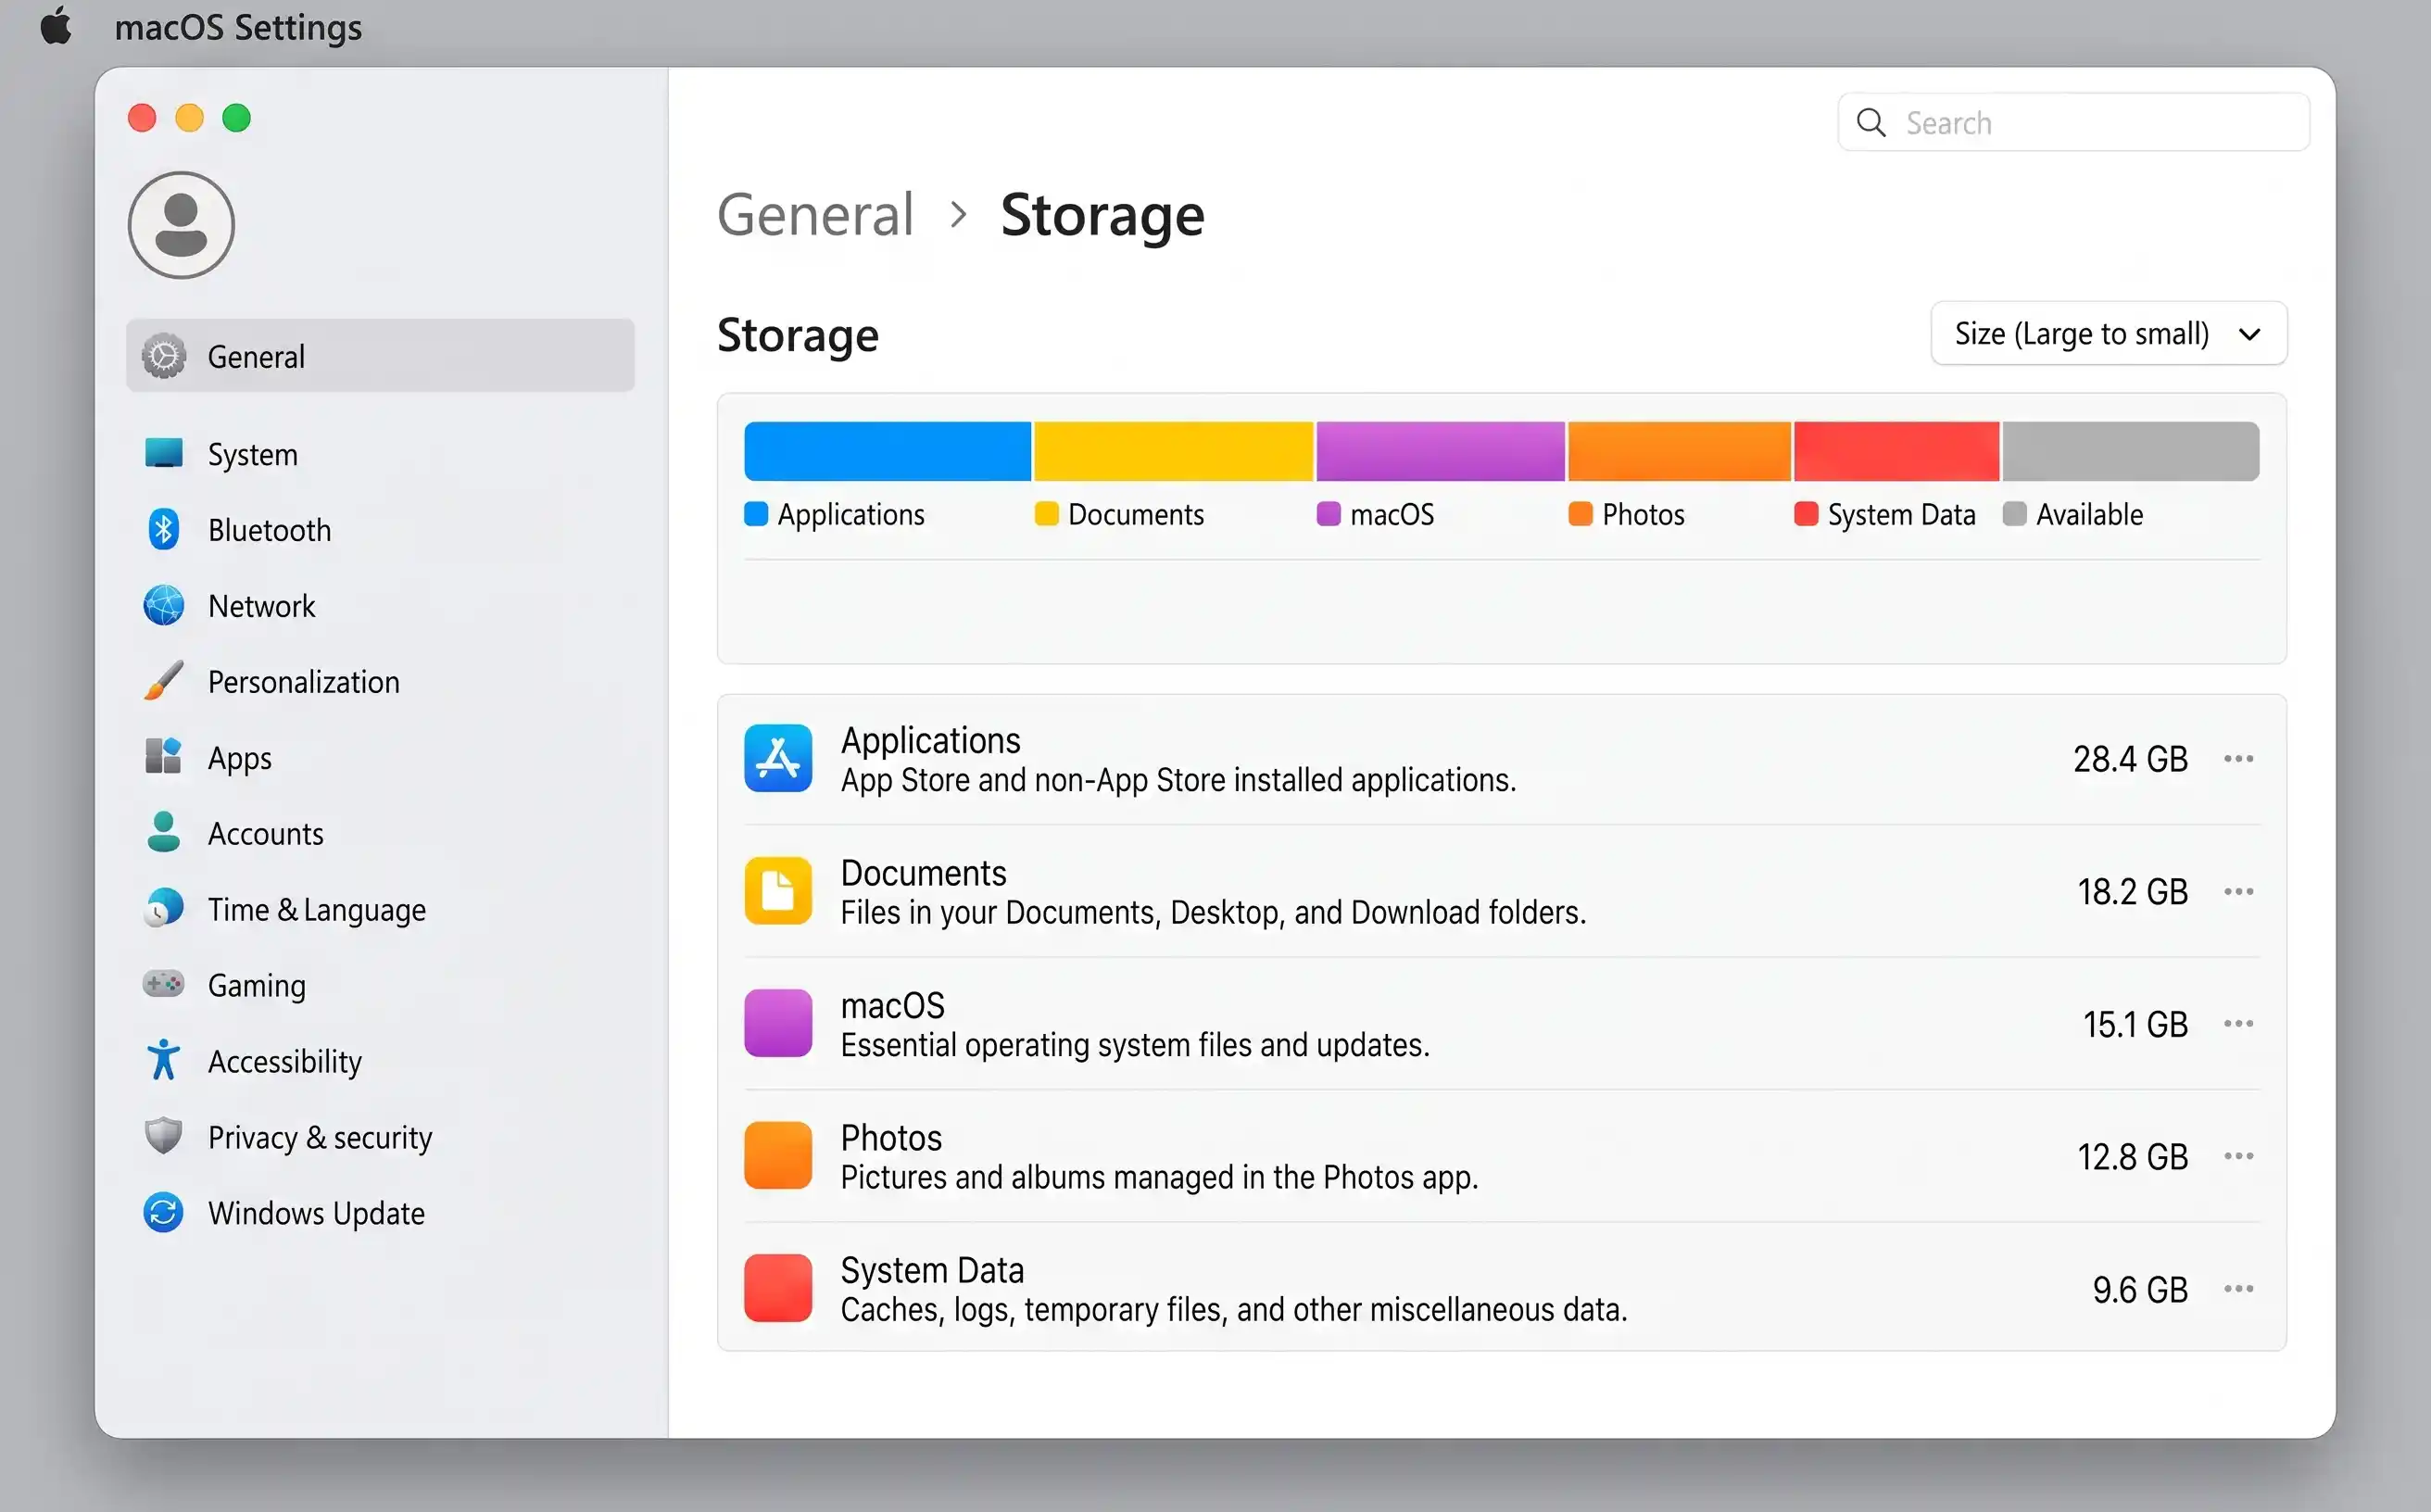Click the Gaming controller icon
Viewport: 2431px width, 1512px height.
pyautogui.click(x=164, y=984)
